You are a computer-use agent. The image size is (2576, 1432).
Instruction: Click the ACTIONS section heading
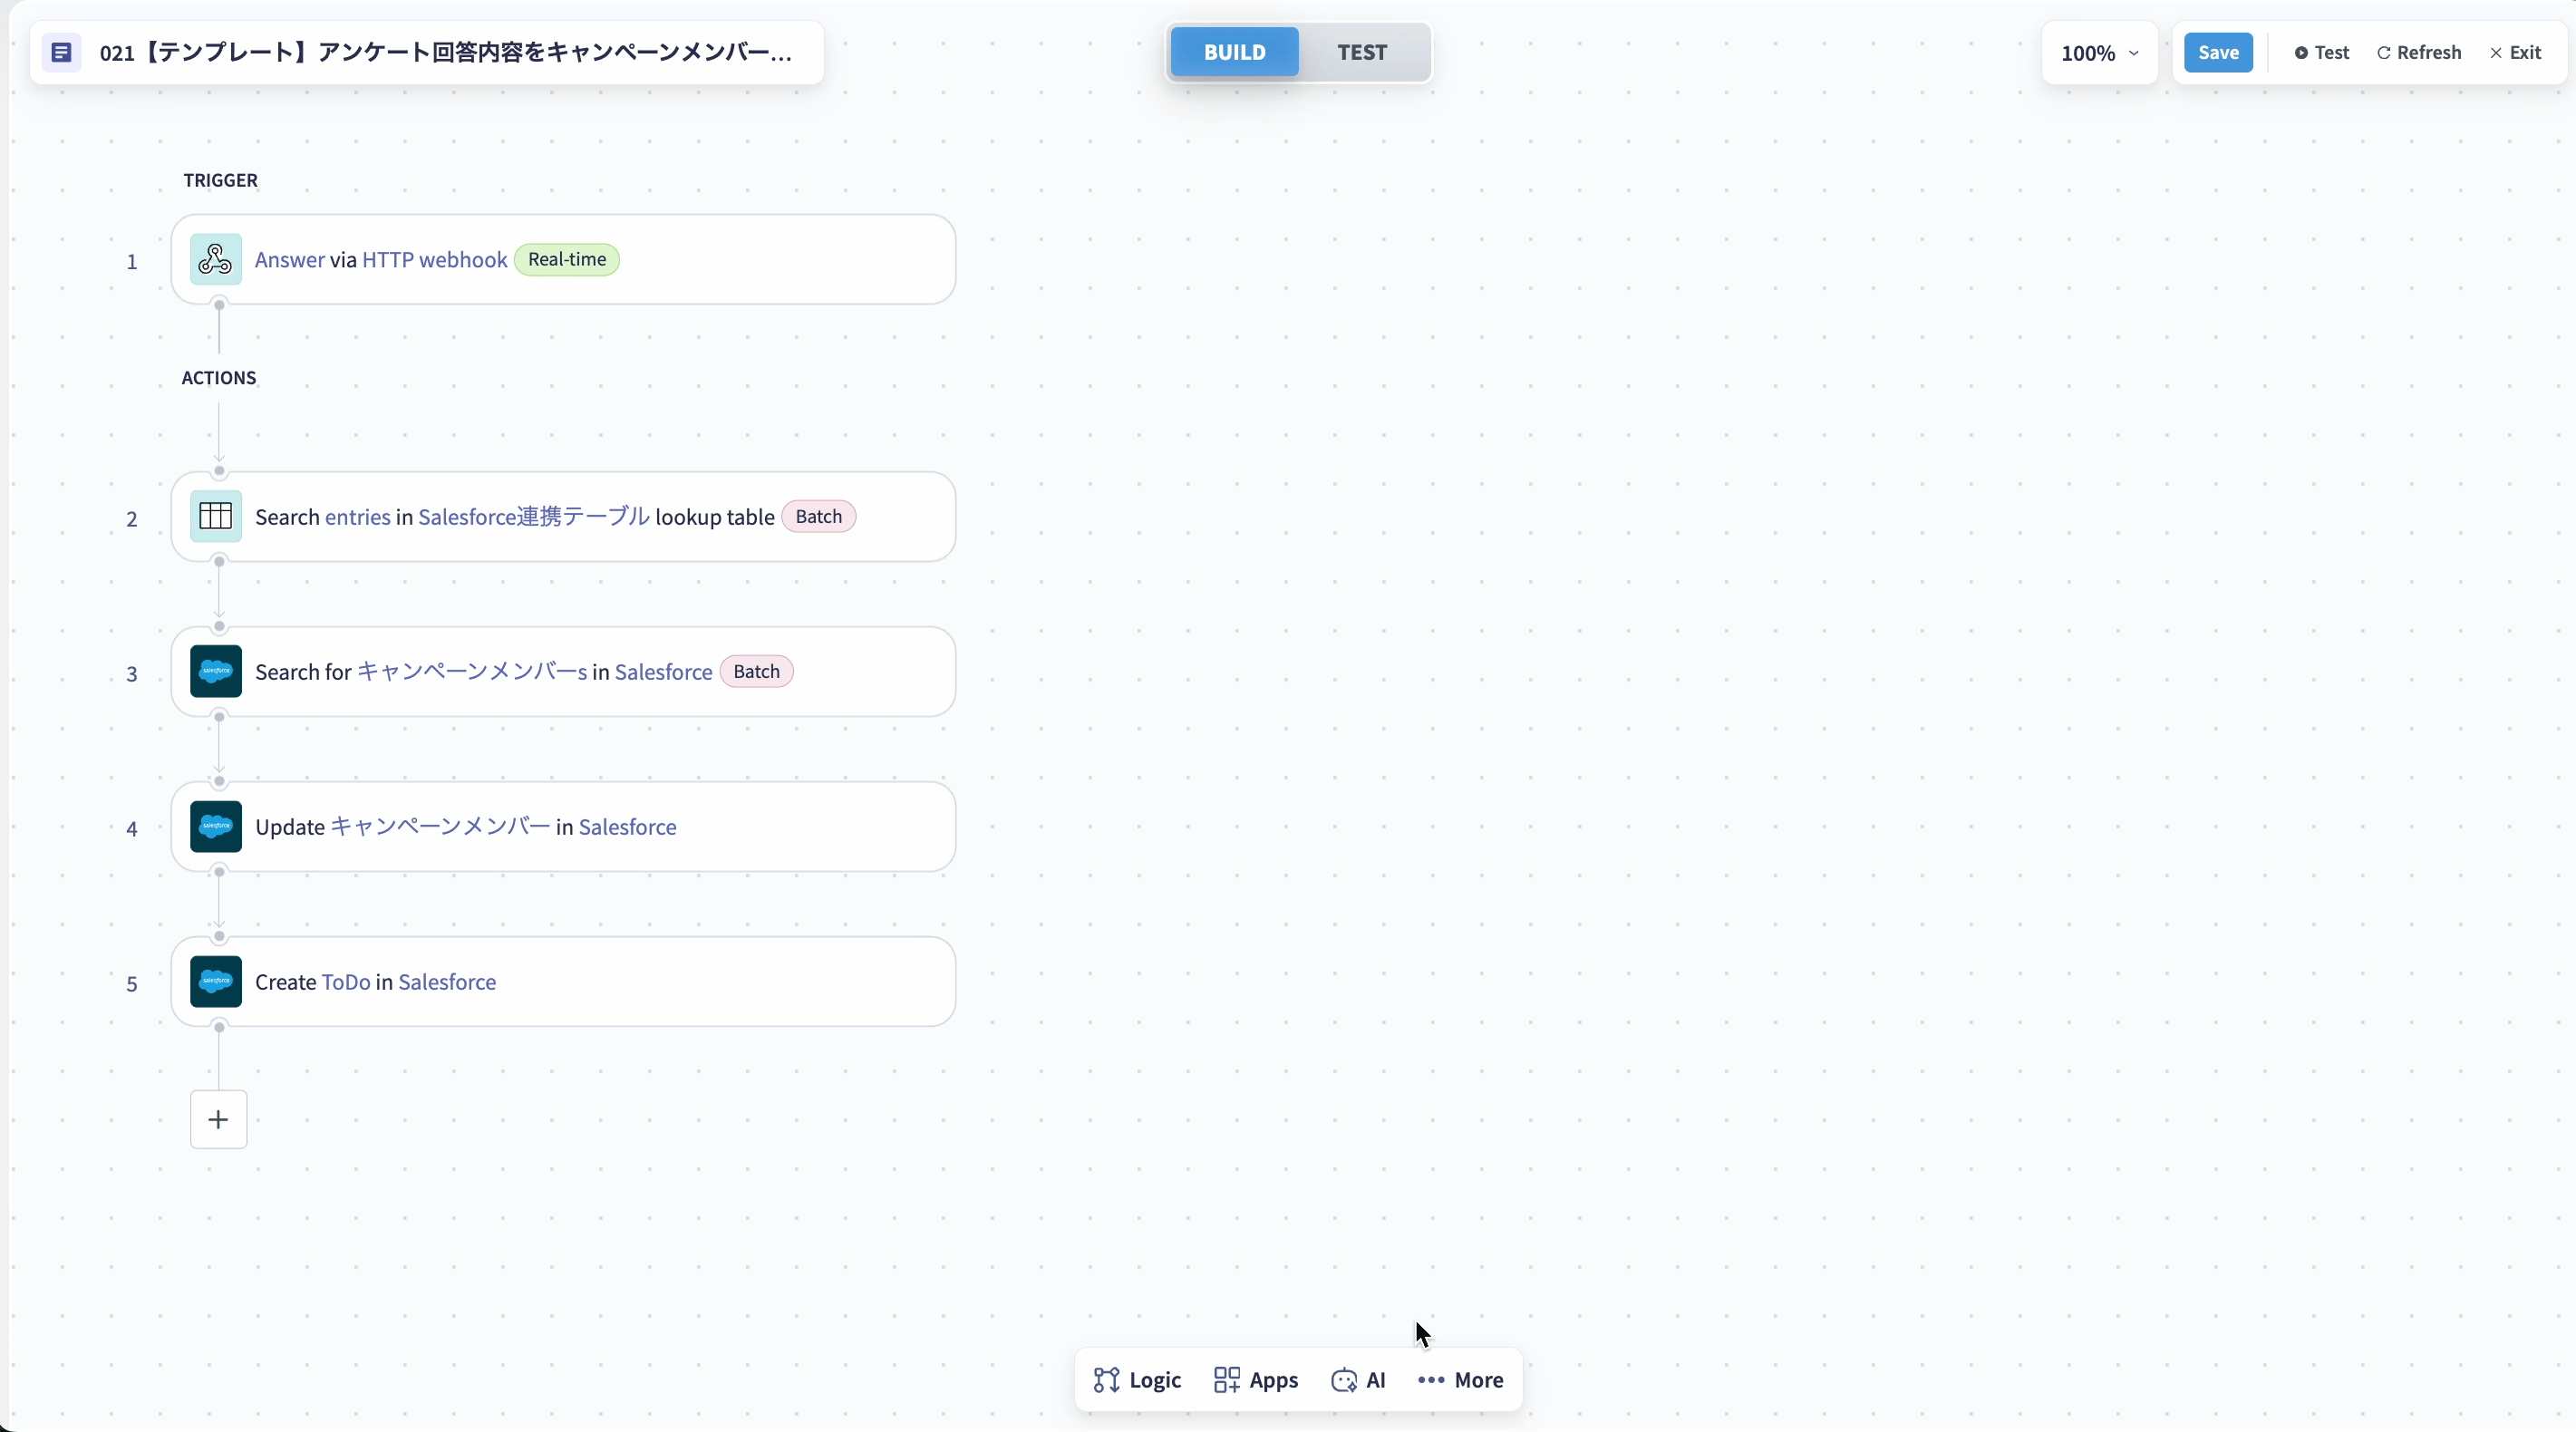[x=219, y=378]
